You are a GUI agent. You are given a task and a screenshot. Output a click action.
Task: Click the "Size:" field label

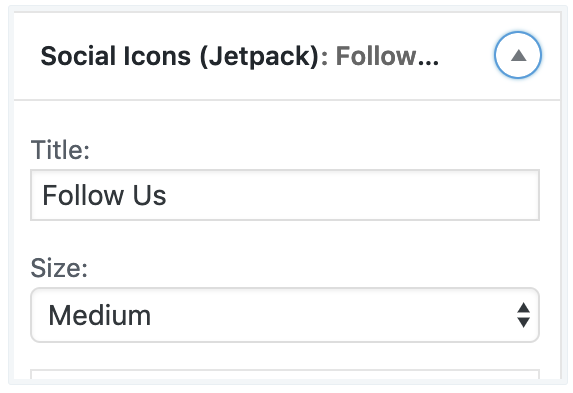pyautogui.click(x=59, y=268)
